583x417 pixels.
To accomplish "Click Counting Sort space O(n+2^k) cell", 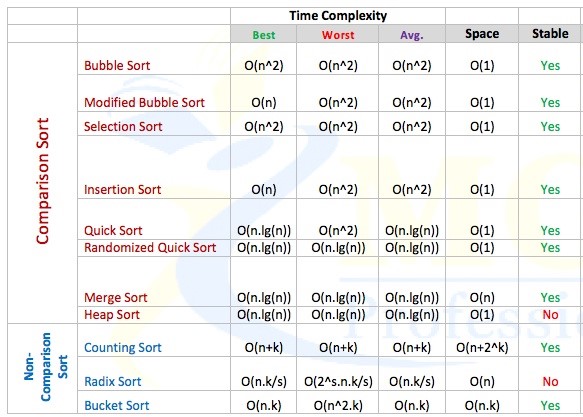I will click(x=482, y=340).
